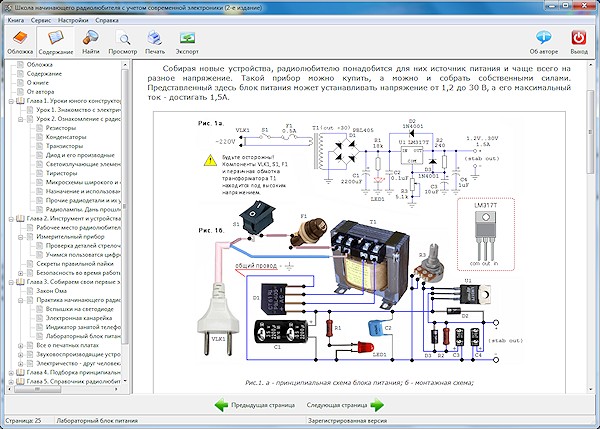This screenshot has width=600, height=429.
Task: Open Вспышки на светодиоде item
Action: click(80, 309)
